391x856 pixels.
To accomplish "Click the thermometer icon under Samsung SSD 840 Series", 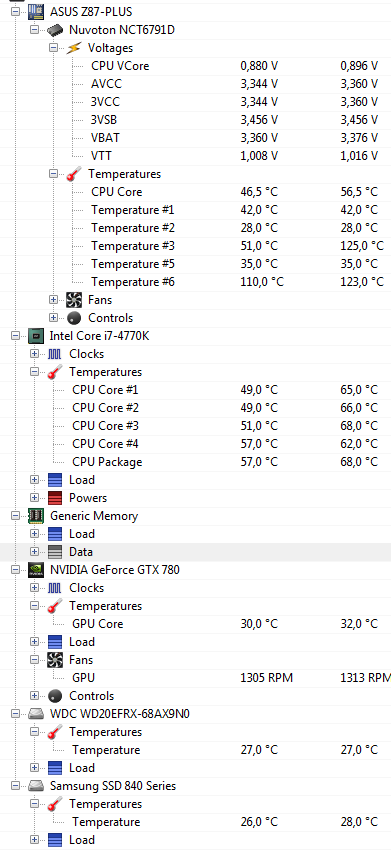I will tap(55, 804).
